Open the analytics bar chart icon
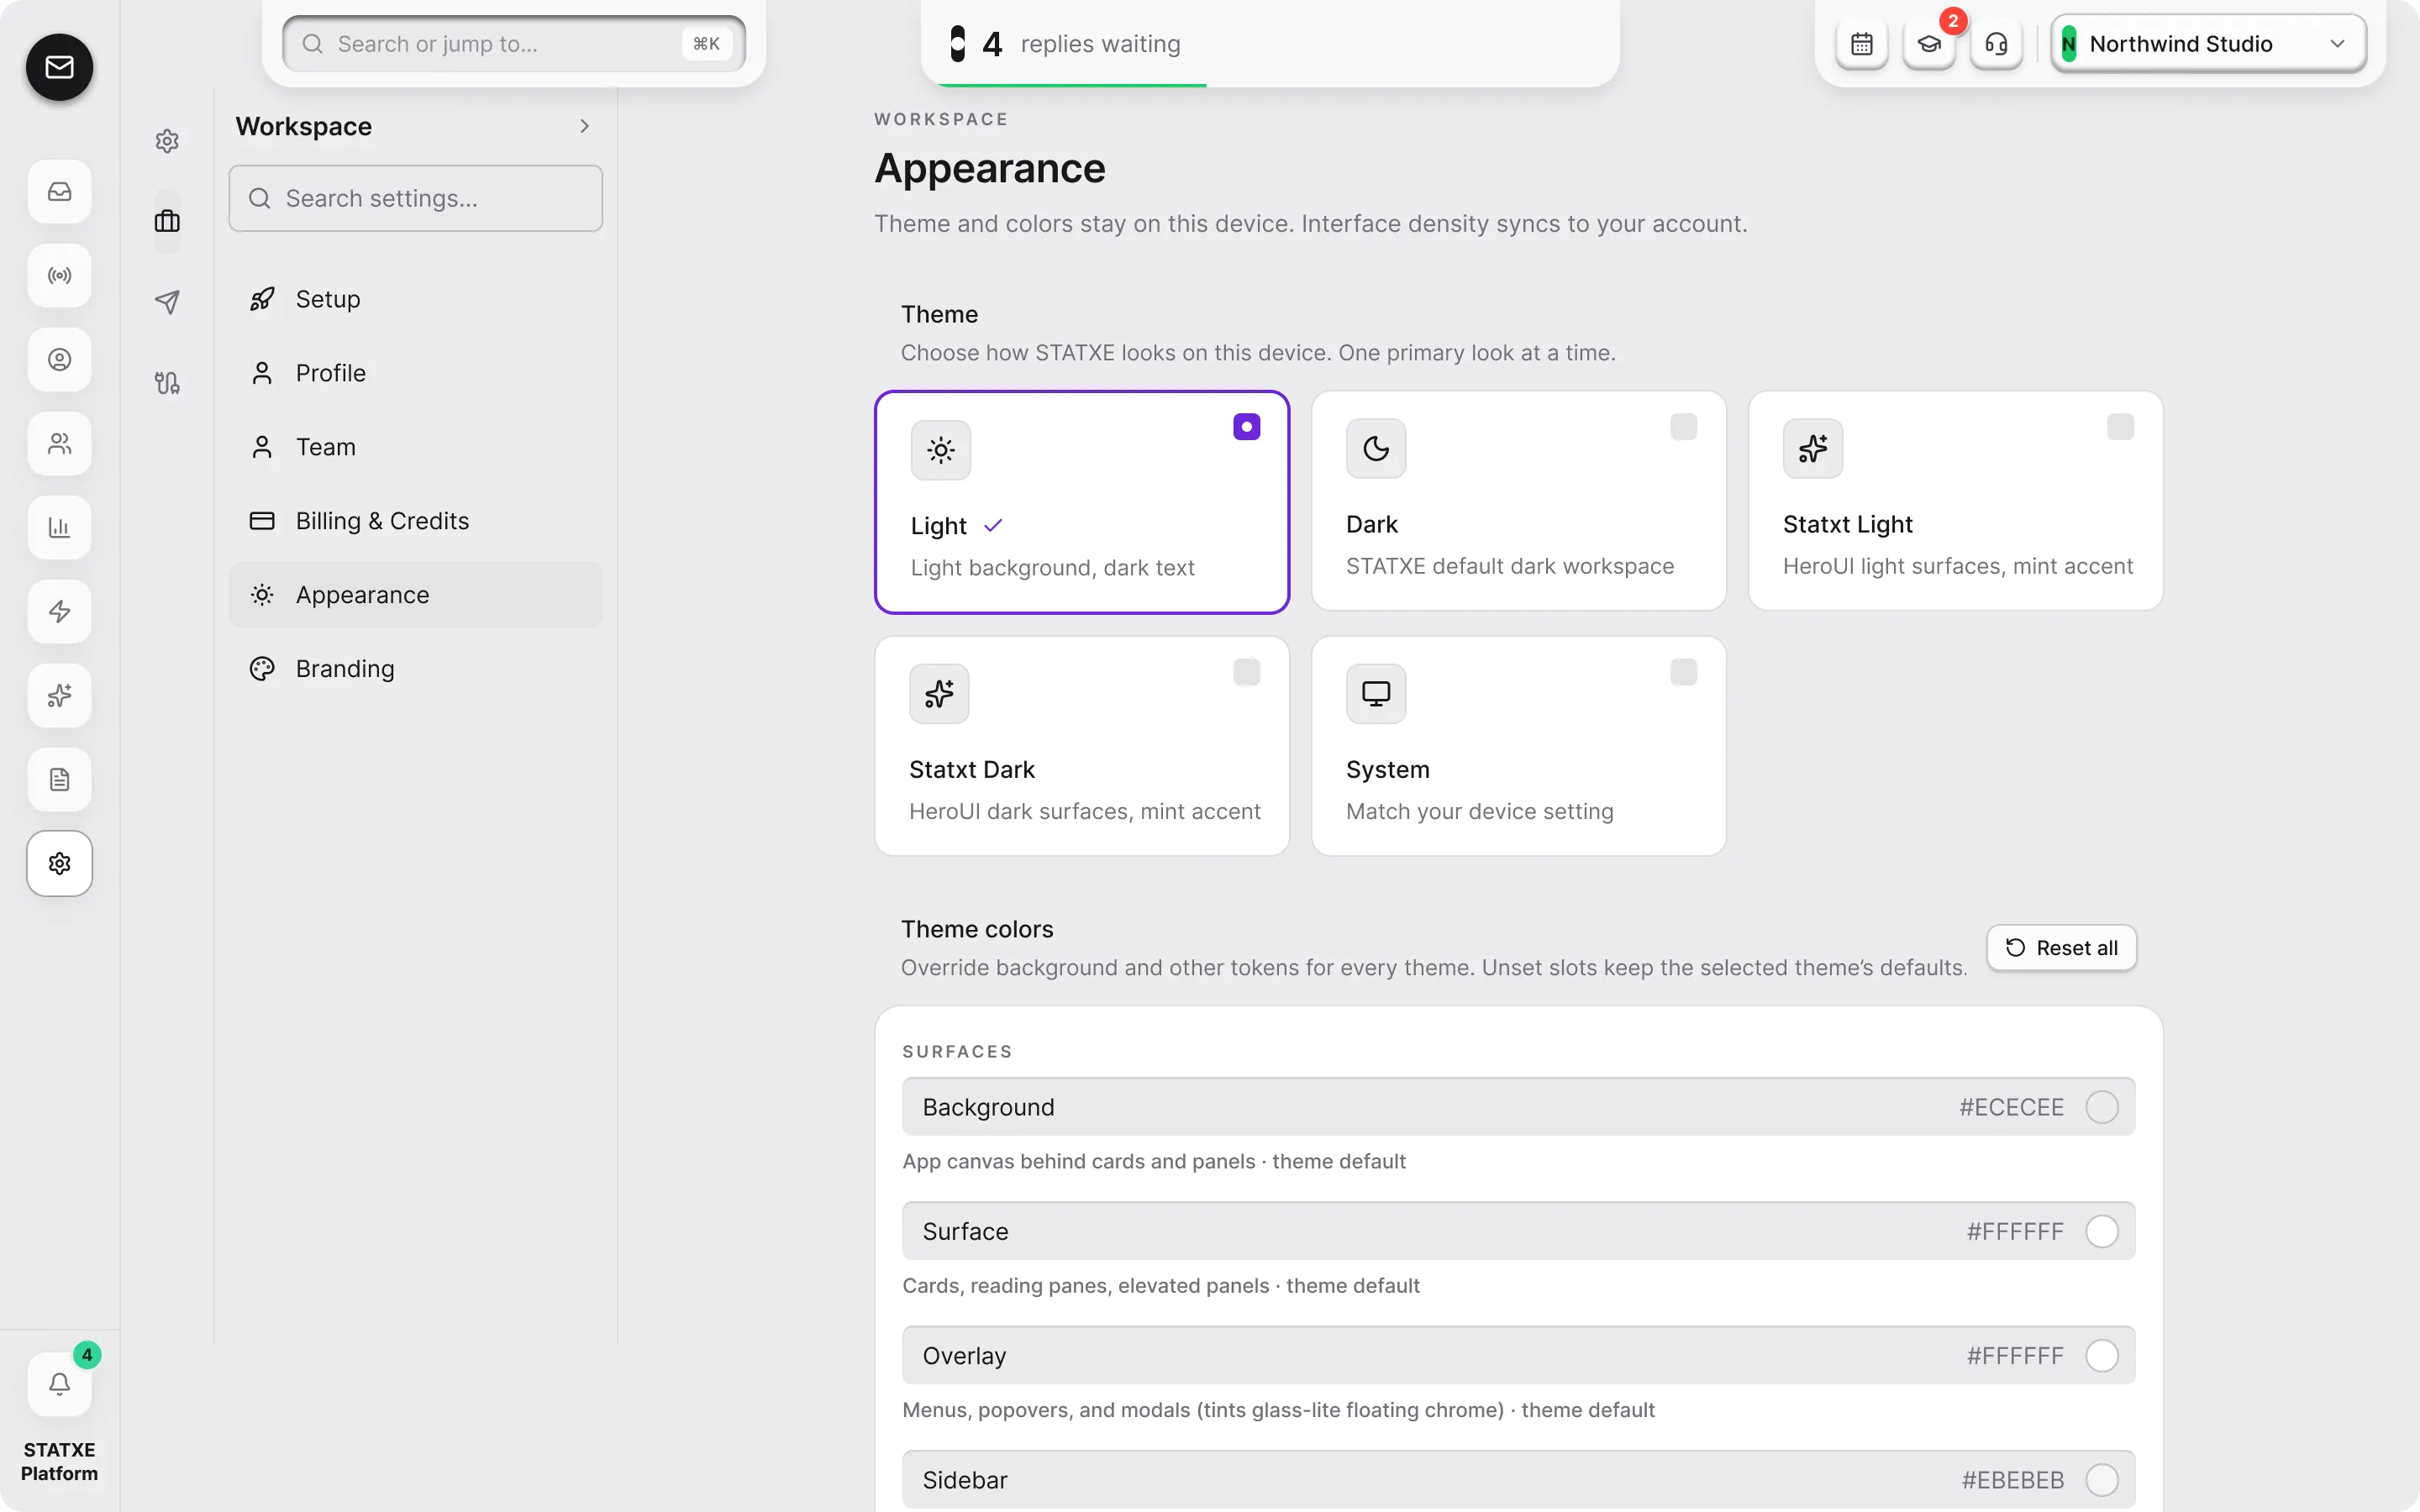This screenshot has width=2420, height=1512. point(60,528)
